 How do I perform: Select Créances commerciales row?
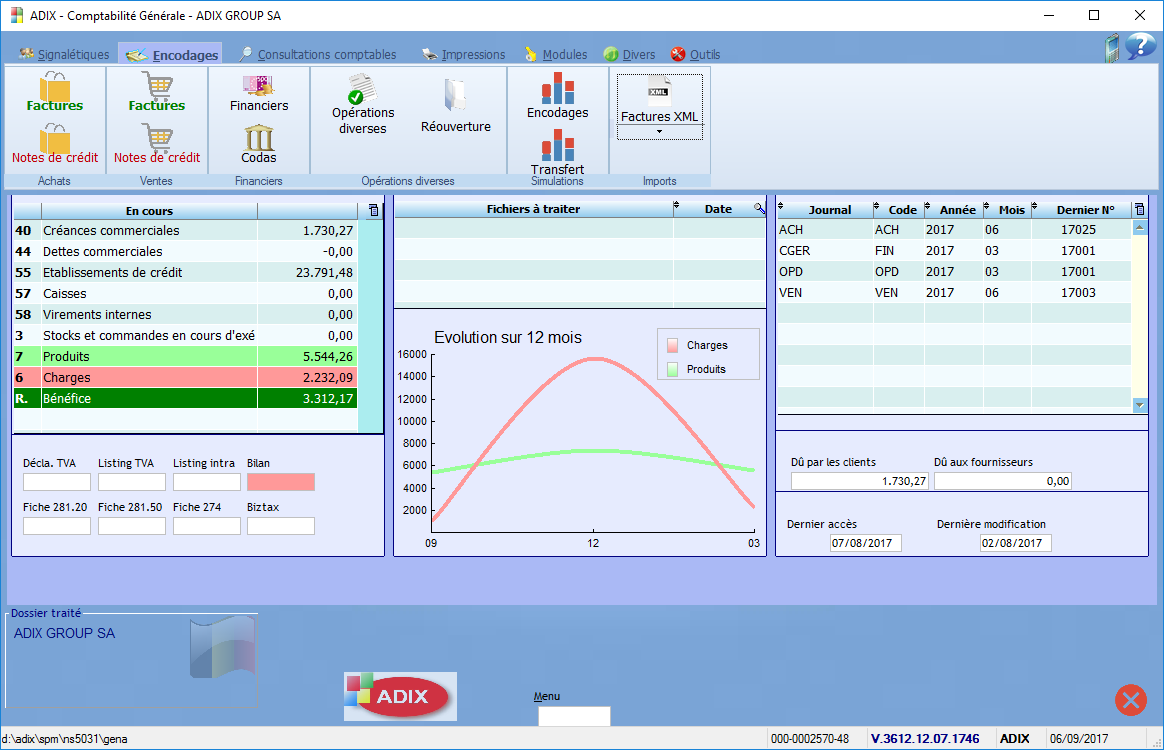(x=185, y=231)
